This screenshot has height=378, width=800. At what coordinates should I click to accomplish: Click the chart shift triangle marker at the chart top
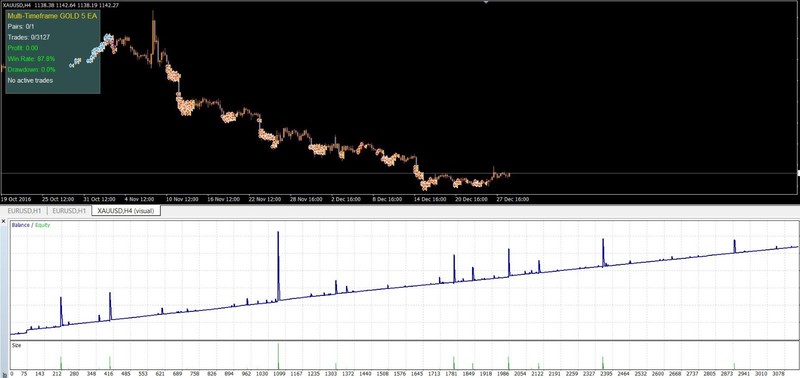click(486, 2)
